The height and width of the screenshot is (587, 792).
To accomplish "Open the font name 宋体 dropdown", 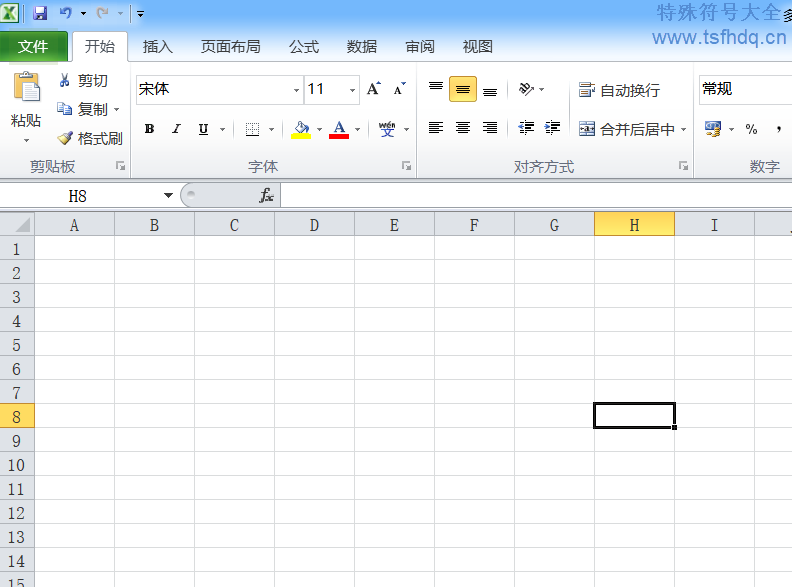I will (296, 90).
